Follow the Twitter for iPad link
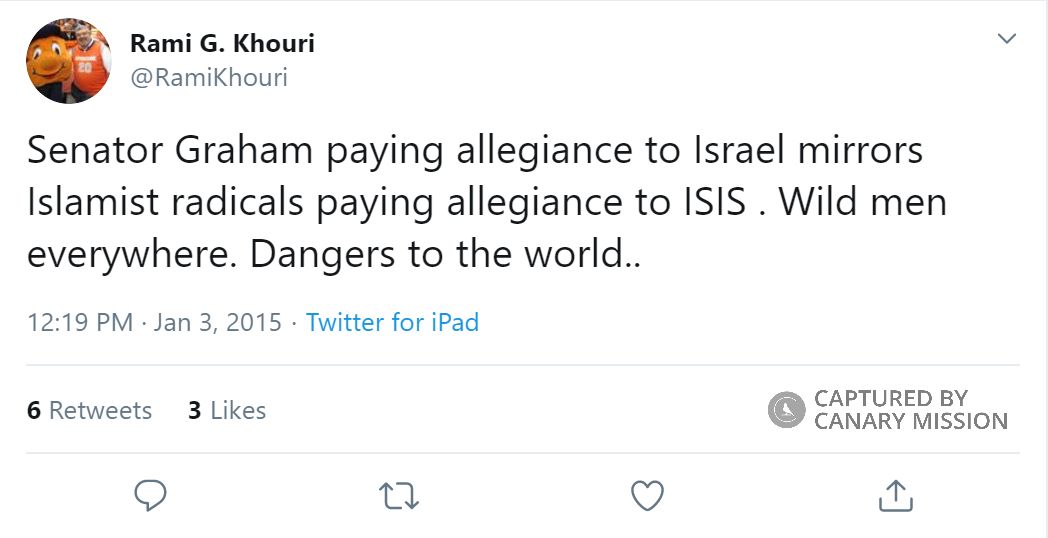Screen dimensions: 1048x538 pyautogui.click(x=392, y=322)
